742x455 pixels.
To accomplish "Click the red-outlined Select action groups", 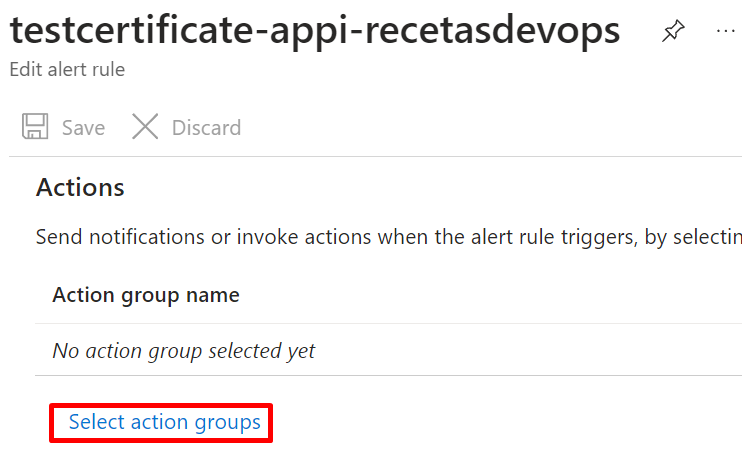I will click(x=161, y=423).
